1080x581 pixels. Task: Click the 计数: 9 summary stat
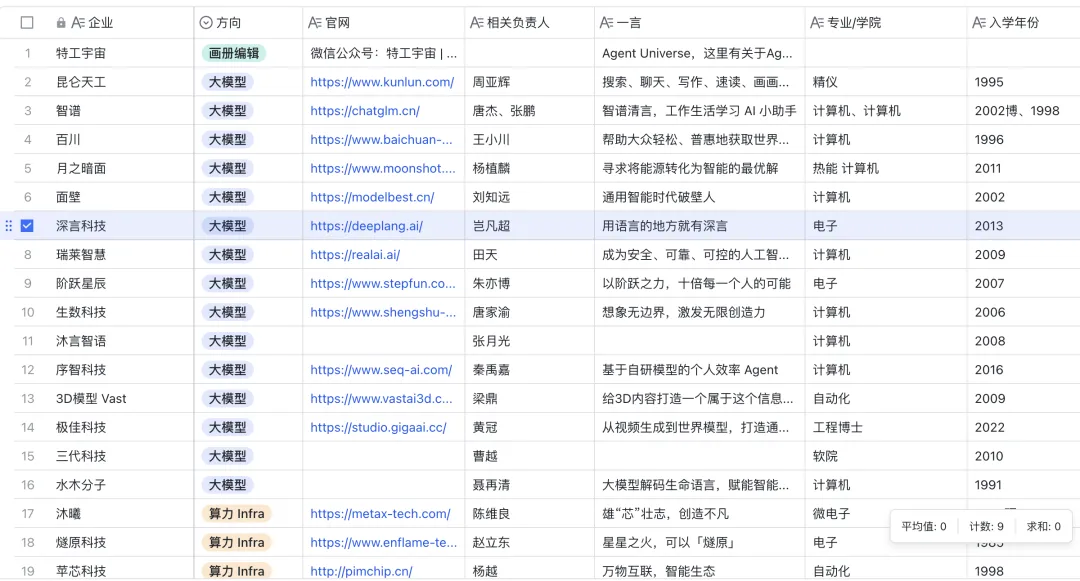[986, 527]
